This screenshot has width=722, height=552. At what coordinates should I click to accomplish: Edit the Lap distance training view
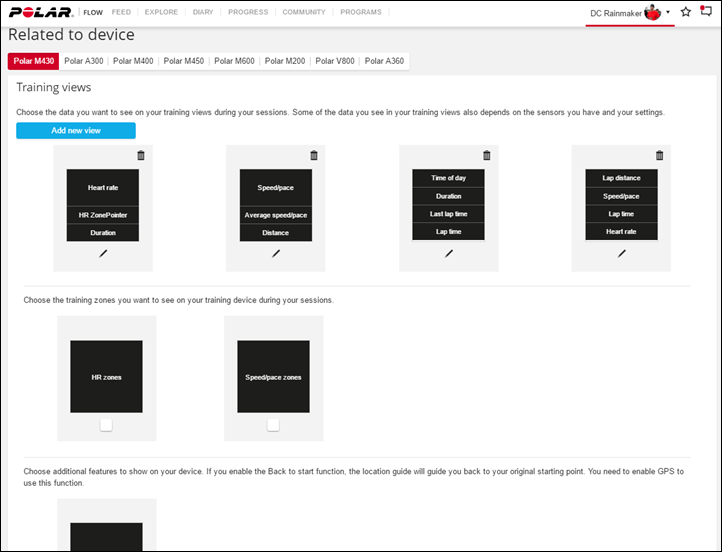coord(621,254)
